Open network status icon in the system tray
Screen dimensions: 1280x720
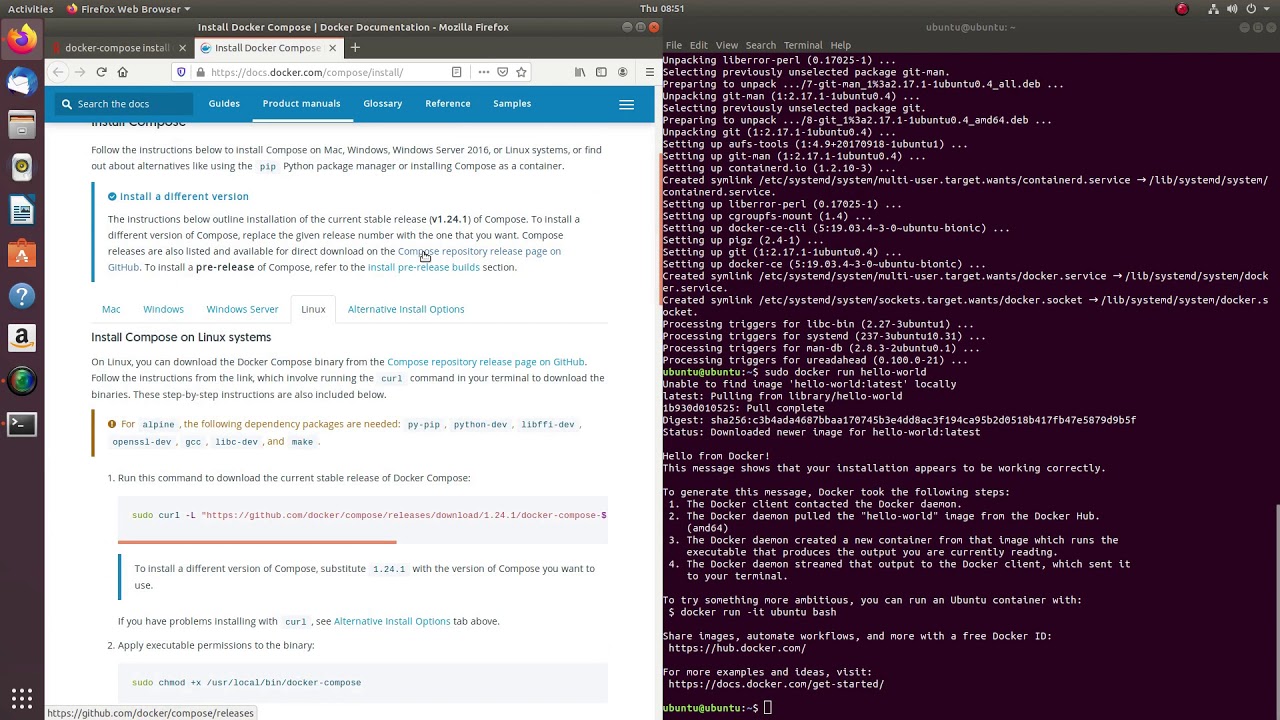[x=1214, y=9]
